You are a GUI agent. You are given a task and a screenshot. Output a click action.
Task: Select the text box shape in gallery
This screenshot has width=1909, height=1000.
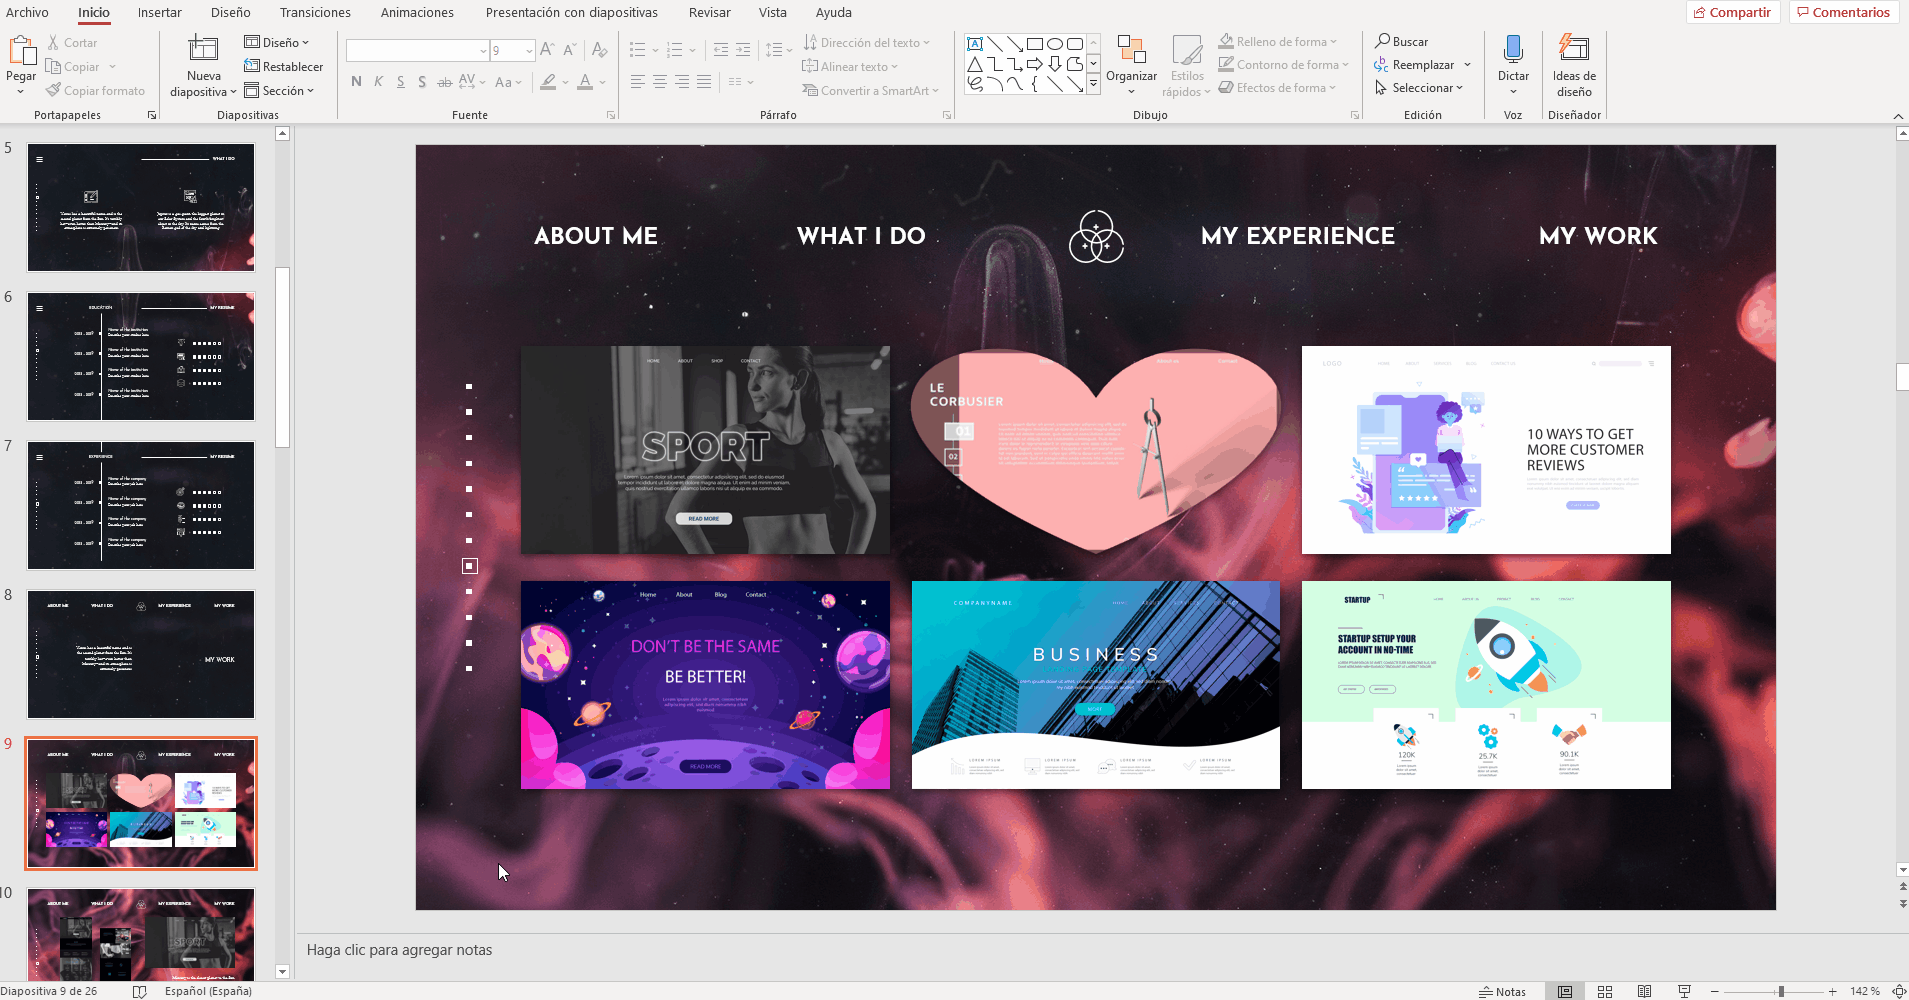(x=975, y=44)
